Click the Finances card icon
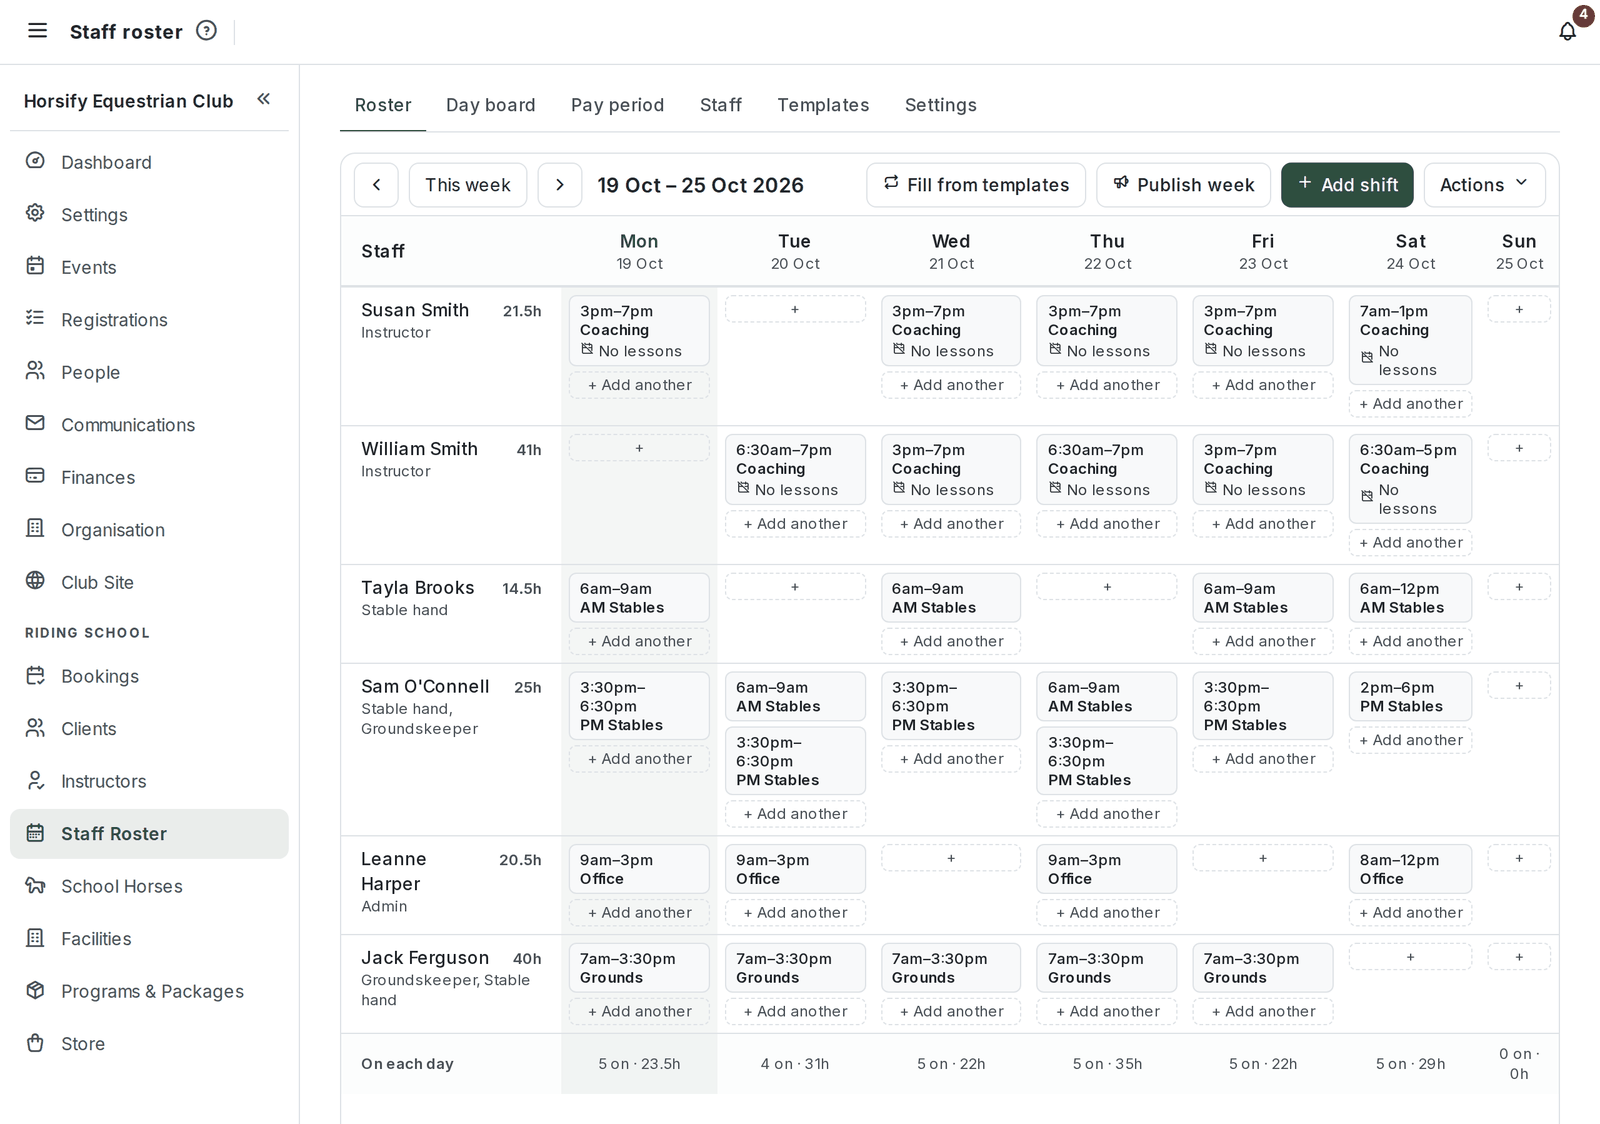This screenshot has height=1124, width=1600. click(35, 476)
